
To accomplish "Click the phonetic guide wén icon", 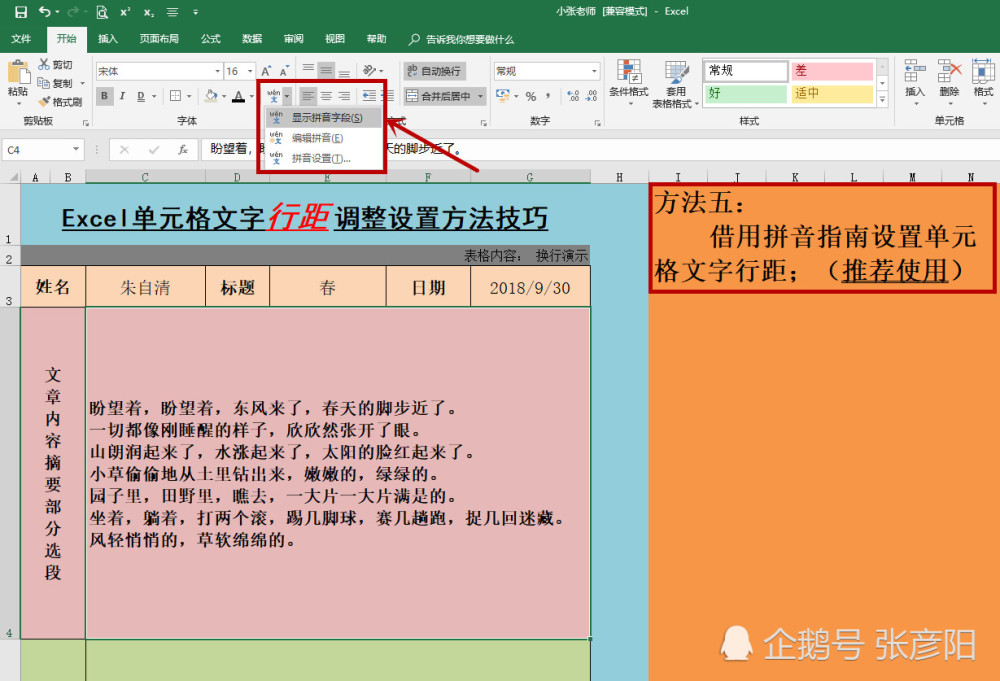I will [x=274, y=96].
